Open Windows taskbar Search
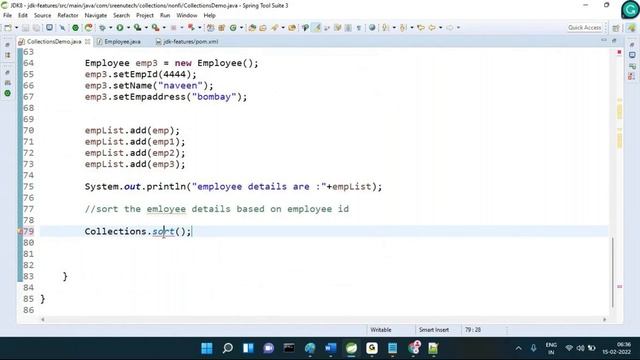 [x=228, y=348]
